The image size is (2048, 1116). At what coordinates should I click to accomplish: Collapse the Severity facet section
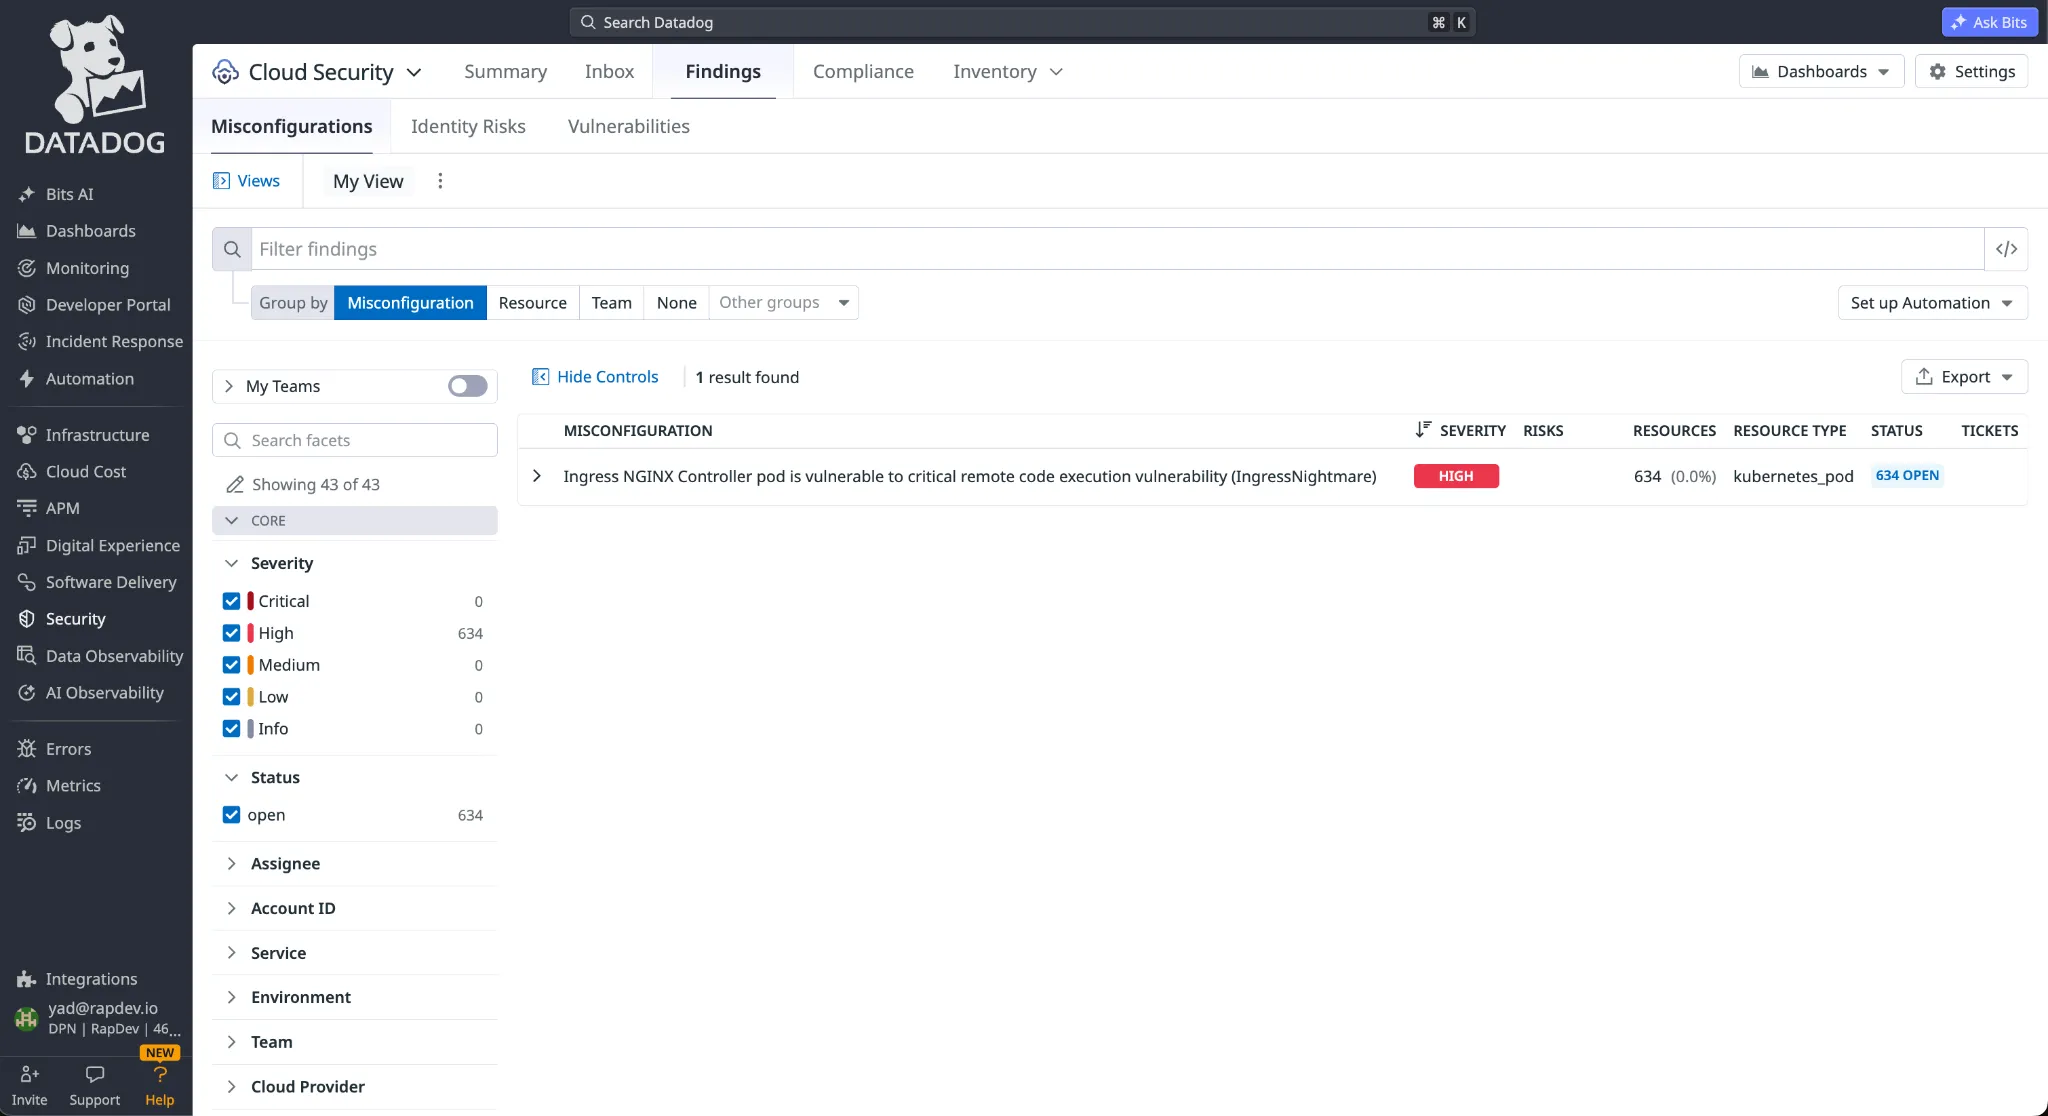point(231,563)
